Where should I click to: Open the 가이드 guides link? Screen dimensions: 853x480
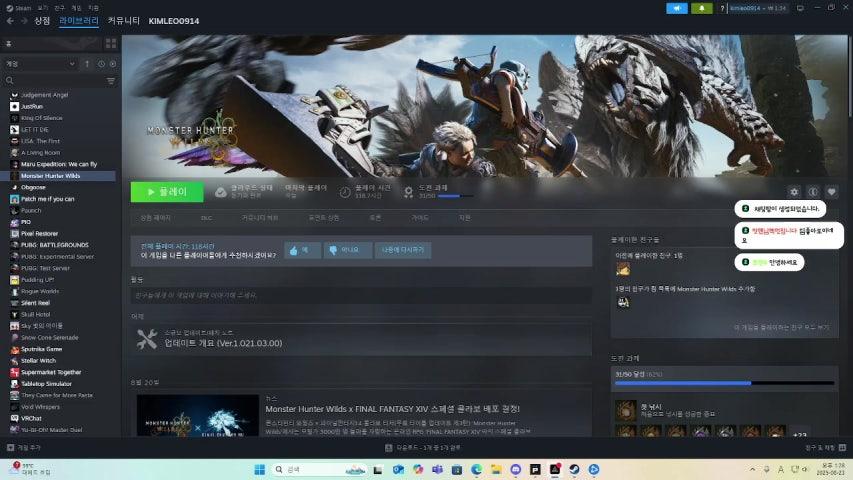[x=419, y=218]
